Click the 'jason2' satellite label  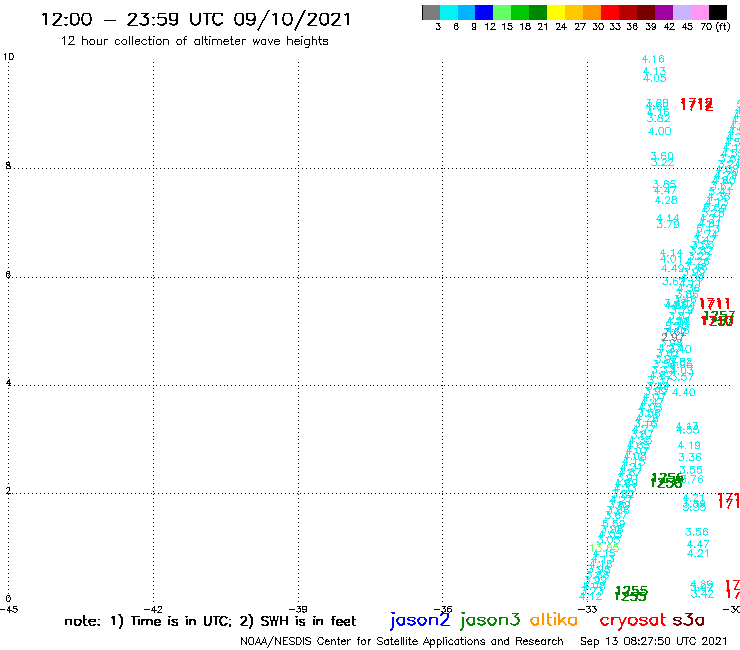click(x=420, y=620)
